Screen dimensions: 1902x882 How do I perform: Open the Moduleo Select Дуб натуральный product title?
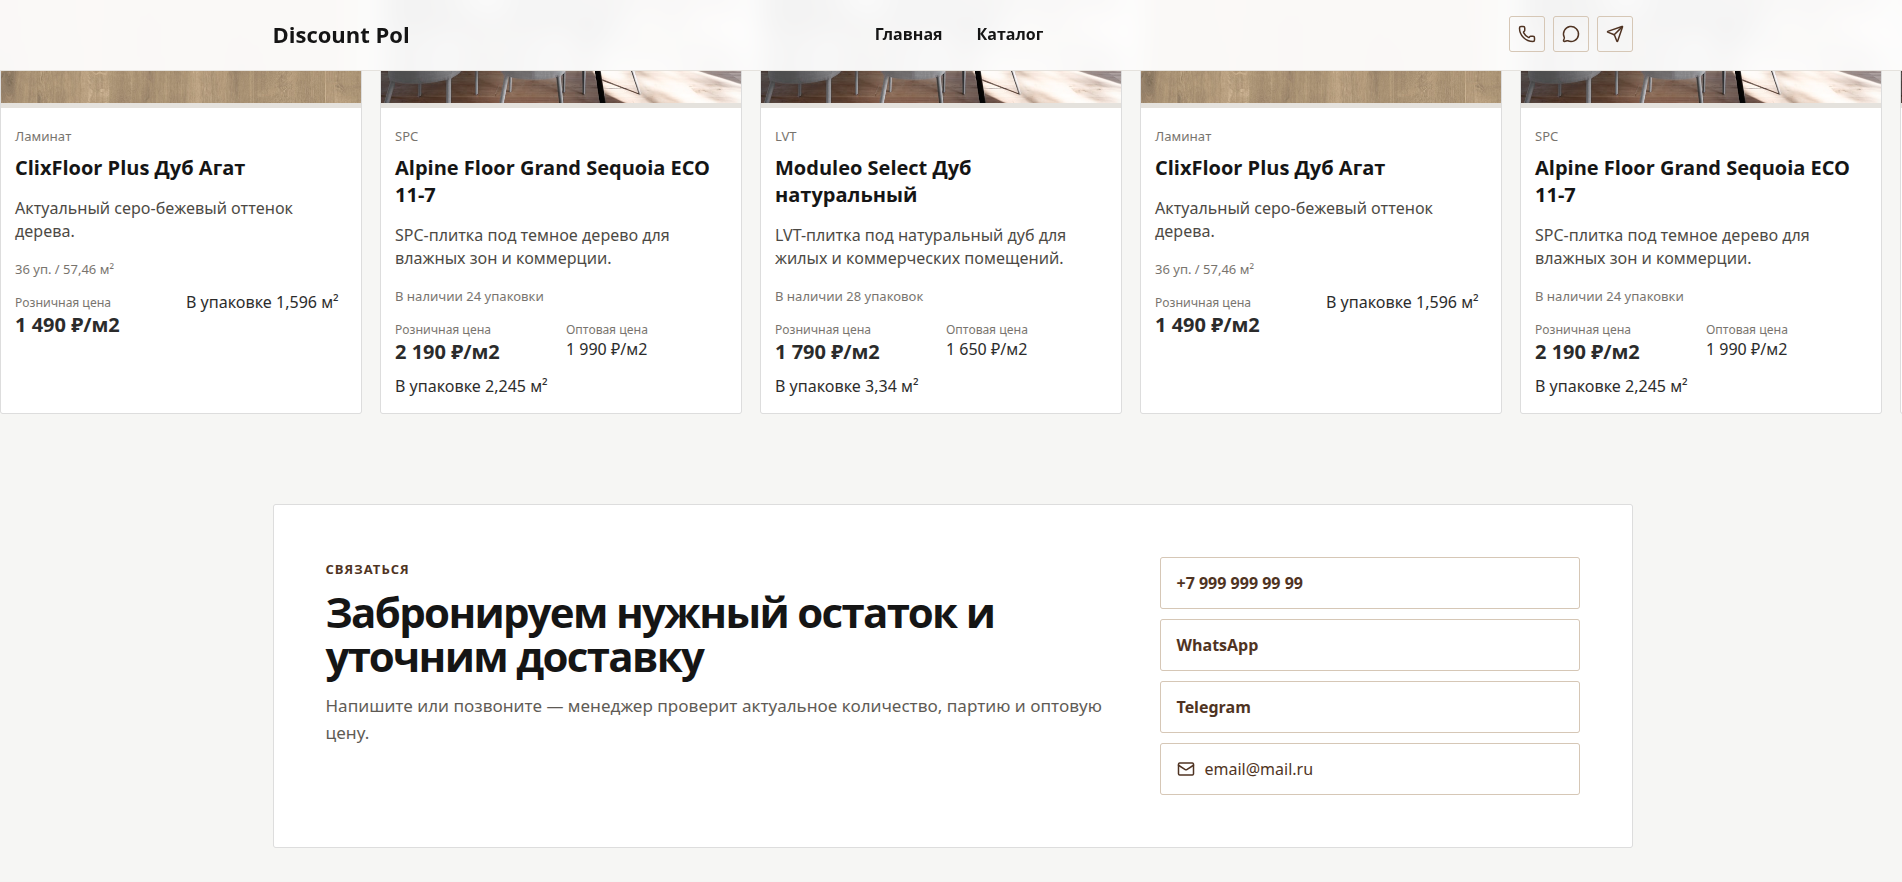tap(873, 181)
